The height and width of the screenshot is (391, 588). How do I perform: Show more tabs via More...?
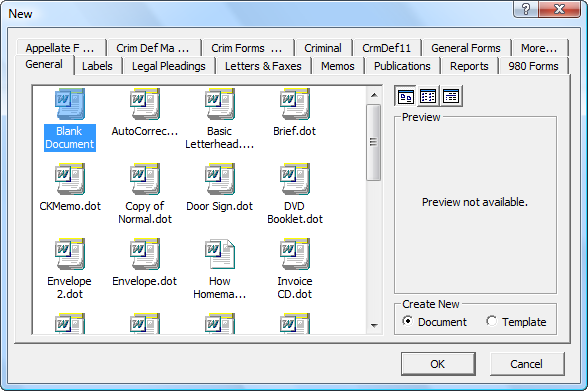click(x=539, y=48)
